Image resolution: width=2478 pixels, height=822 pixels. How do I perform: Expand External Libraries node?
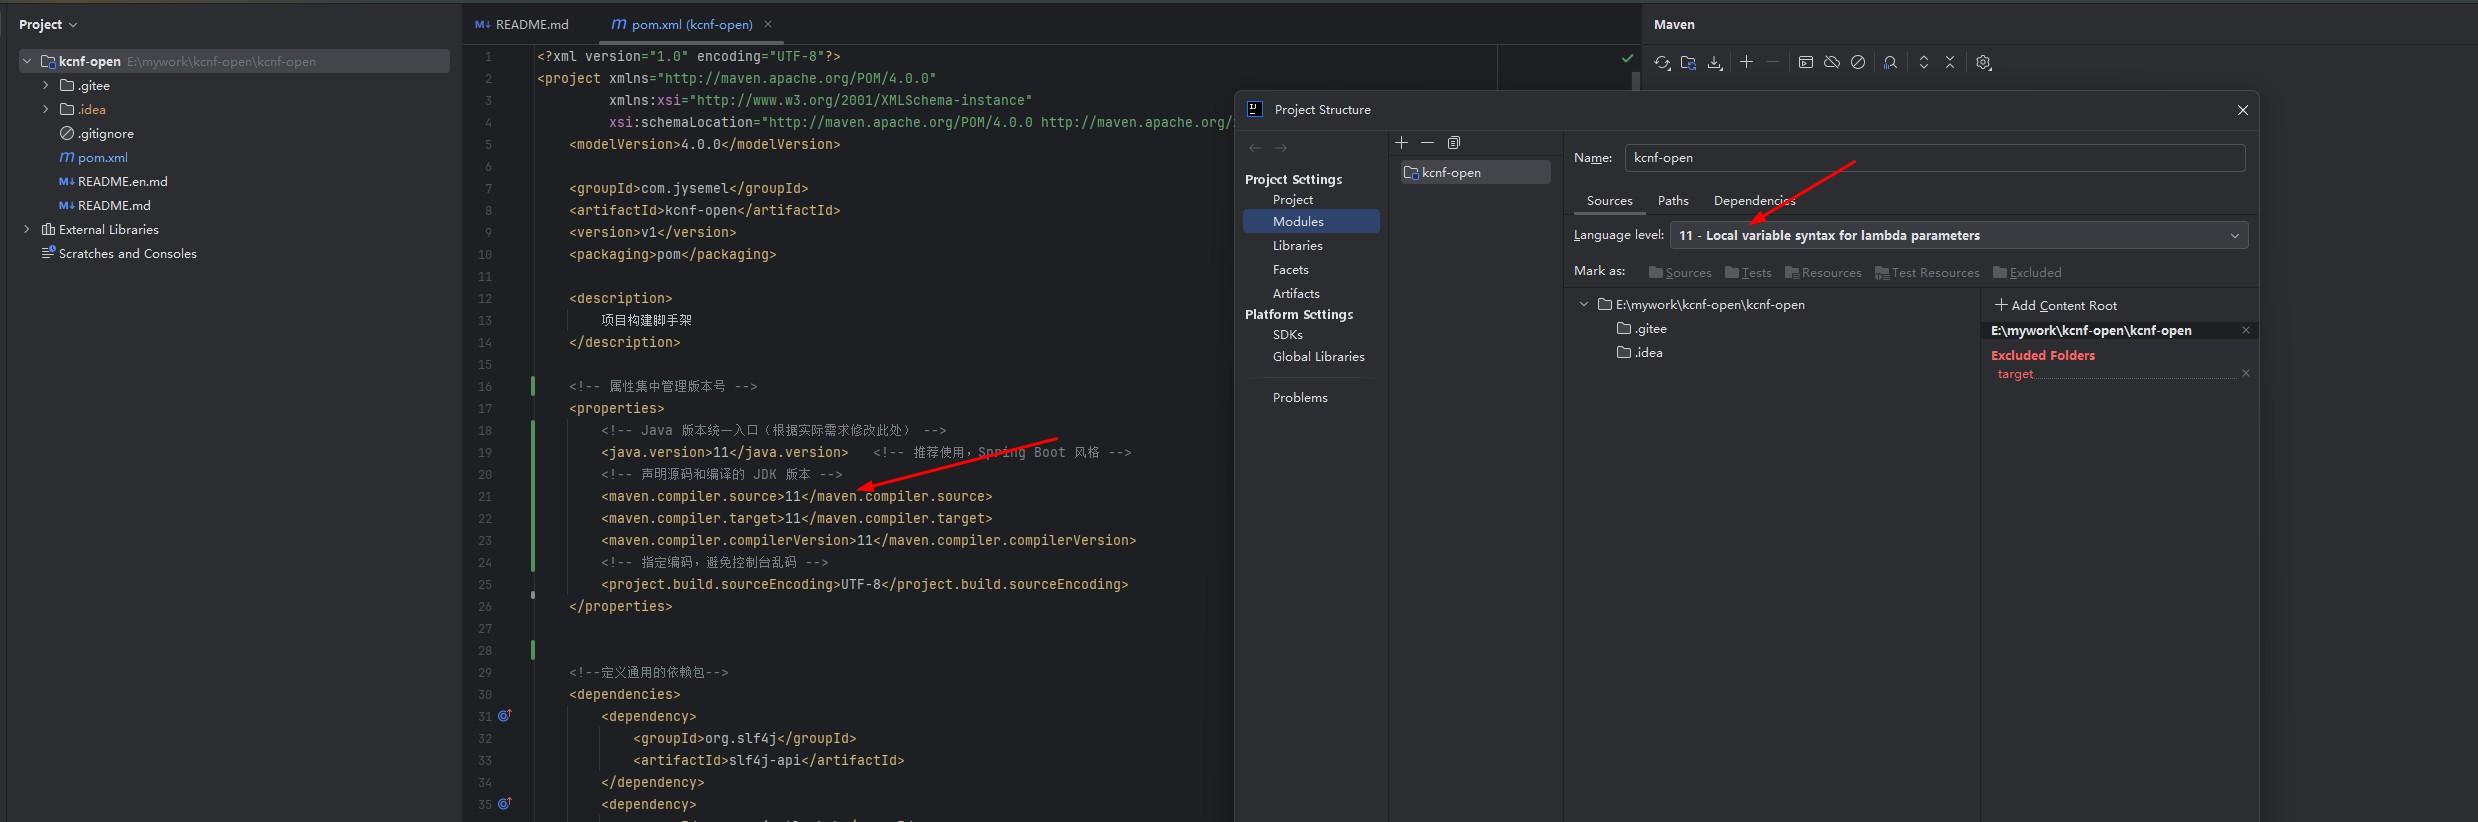point(27,230)
